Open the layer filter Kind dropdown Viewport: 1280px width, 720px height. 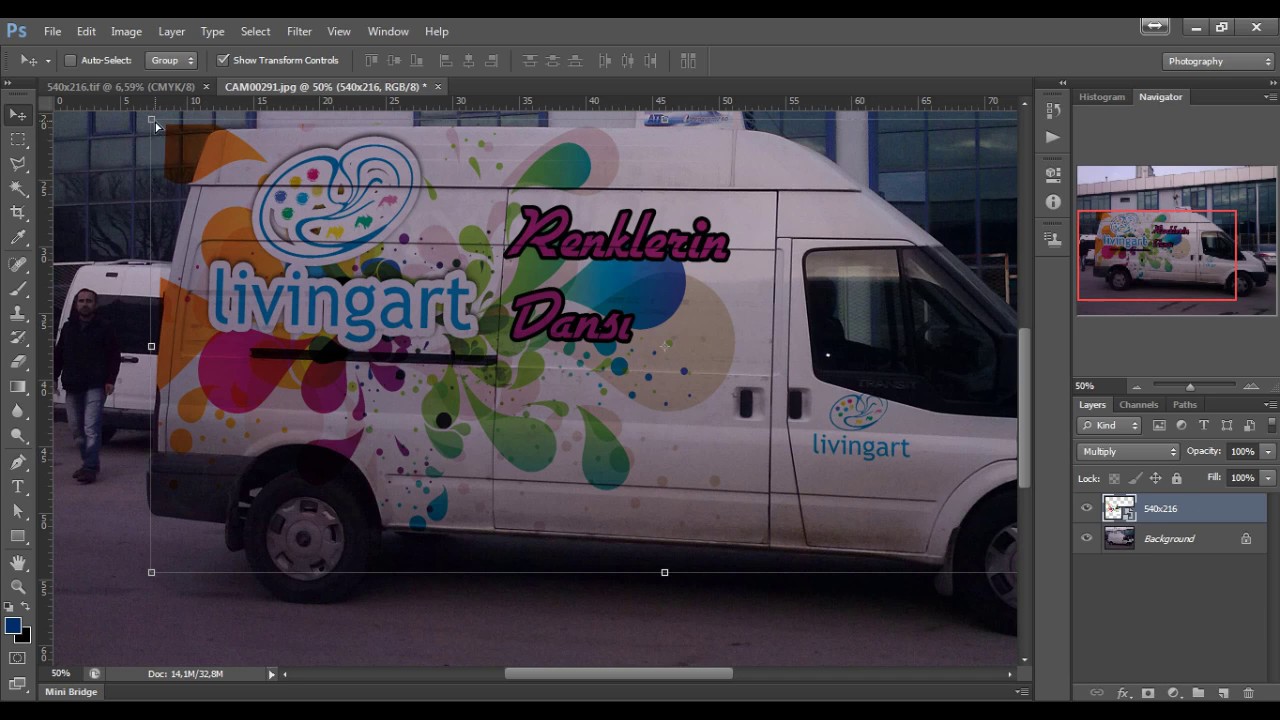(1110, 425)
